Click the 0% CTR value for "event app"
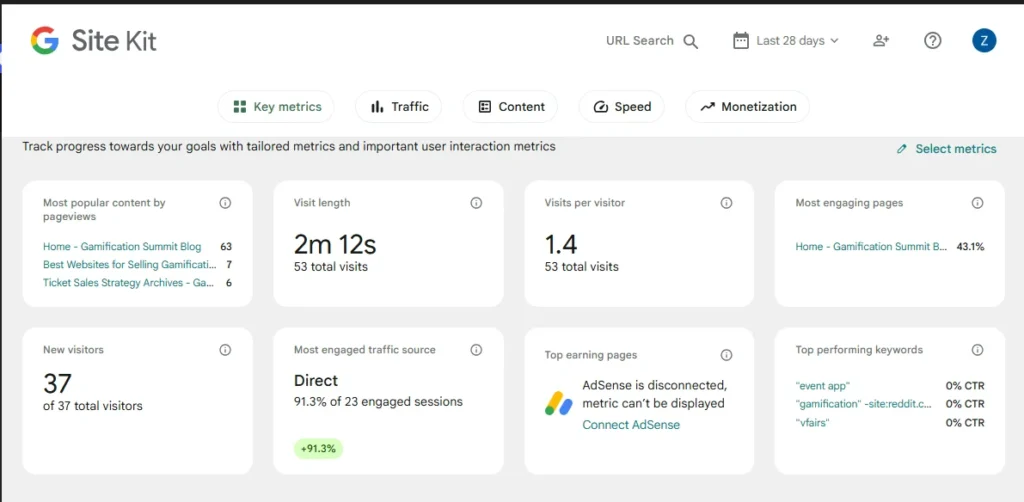The image size is (1024, 502). (x=965, y=386)
